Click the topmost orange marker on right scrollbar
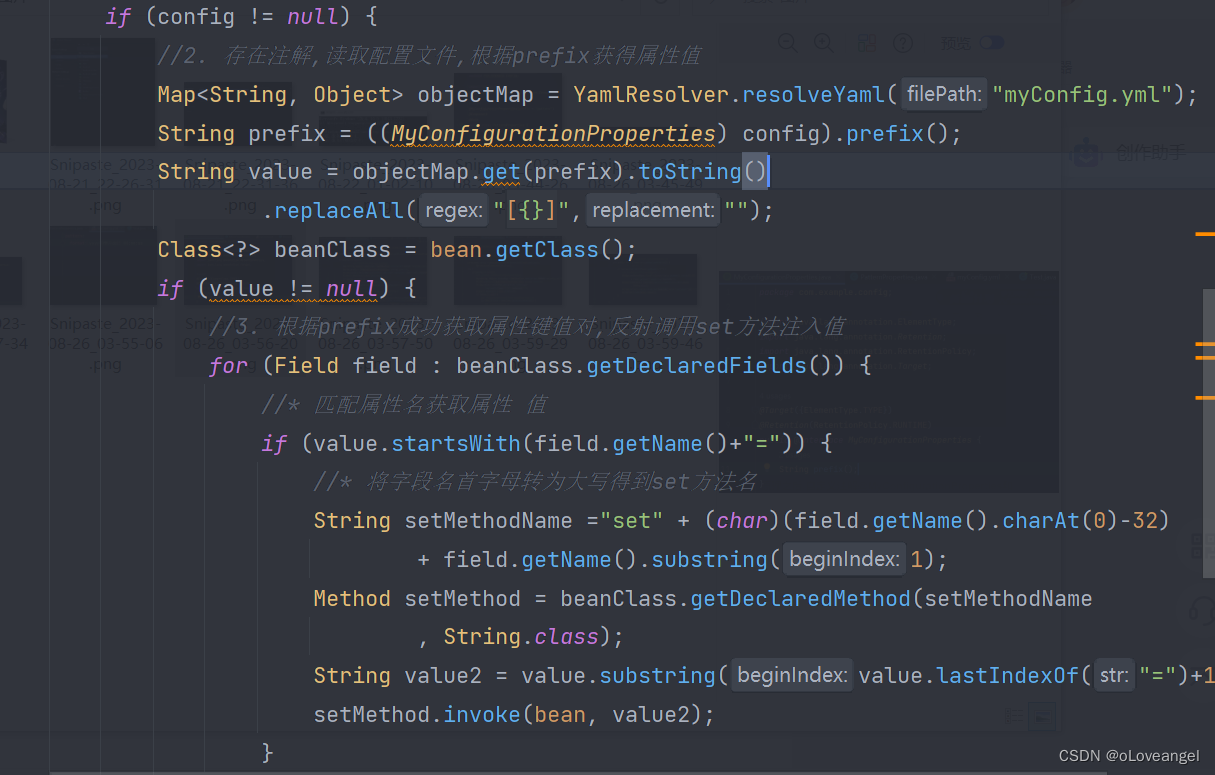The image size is (1215, 775). click(x=1205, y=233)
